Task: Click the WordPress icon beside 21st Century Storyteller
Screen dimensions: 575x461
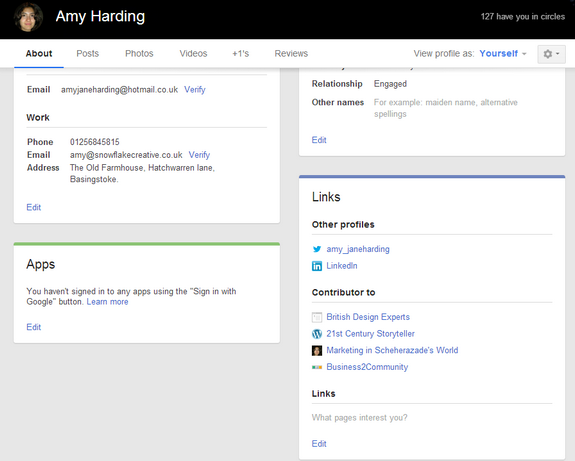Action: [x=317, y=334]
